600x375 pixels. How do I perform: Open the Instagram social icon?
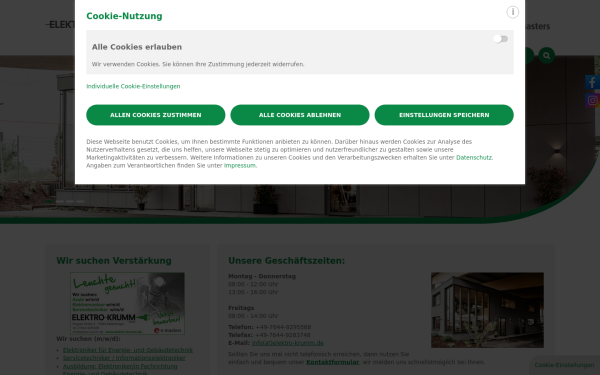point(592,101)
